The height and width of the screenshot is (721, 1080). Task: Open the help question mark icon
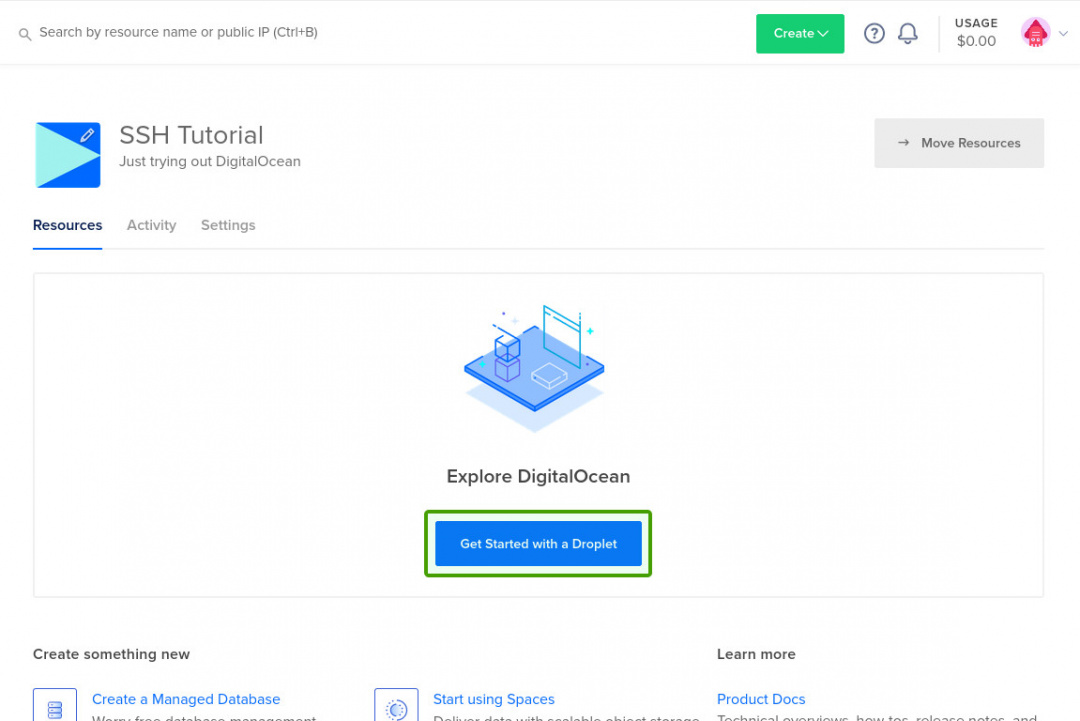pyautogui.click(x=874, y=33)
